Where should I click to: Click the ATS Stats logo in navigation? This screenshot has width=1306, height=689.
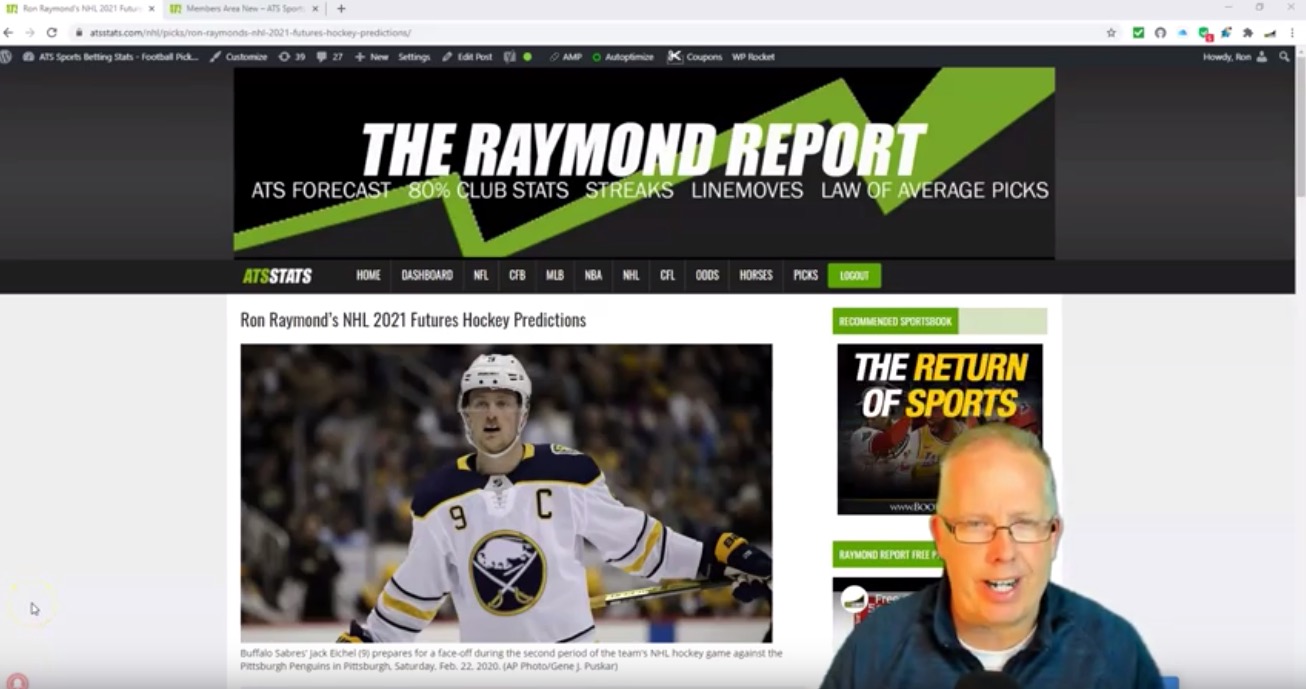click(x=277, y=276)
